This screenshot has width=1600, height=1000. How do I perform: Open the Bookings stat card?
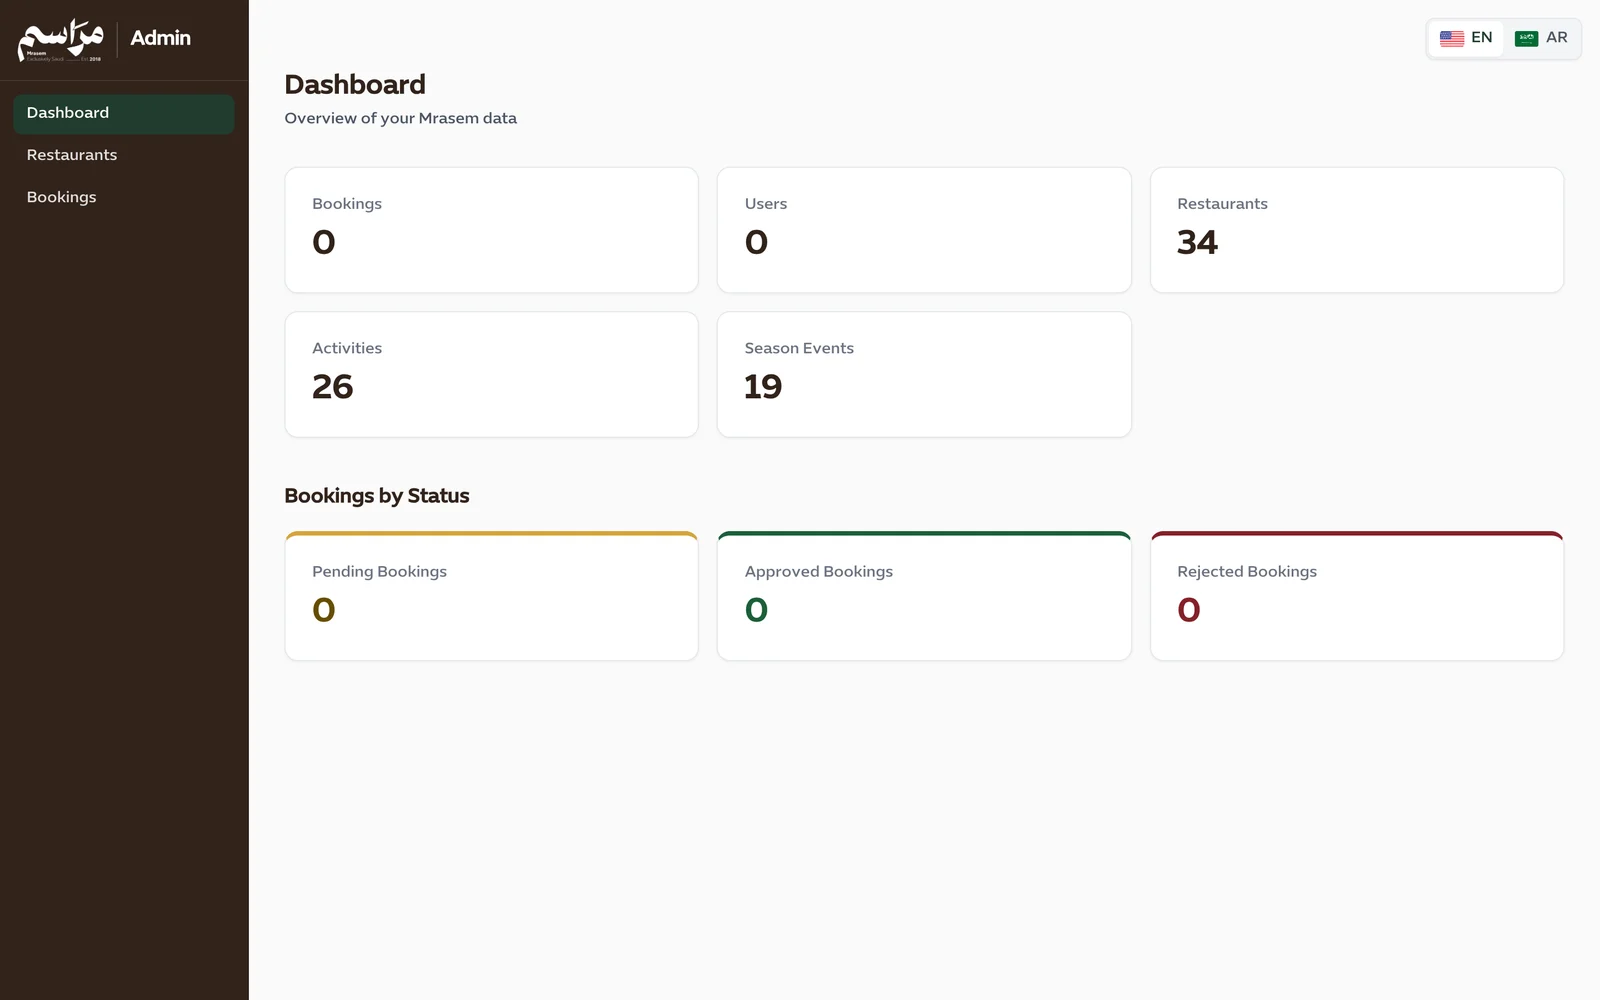(x=491, y=230)
